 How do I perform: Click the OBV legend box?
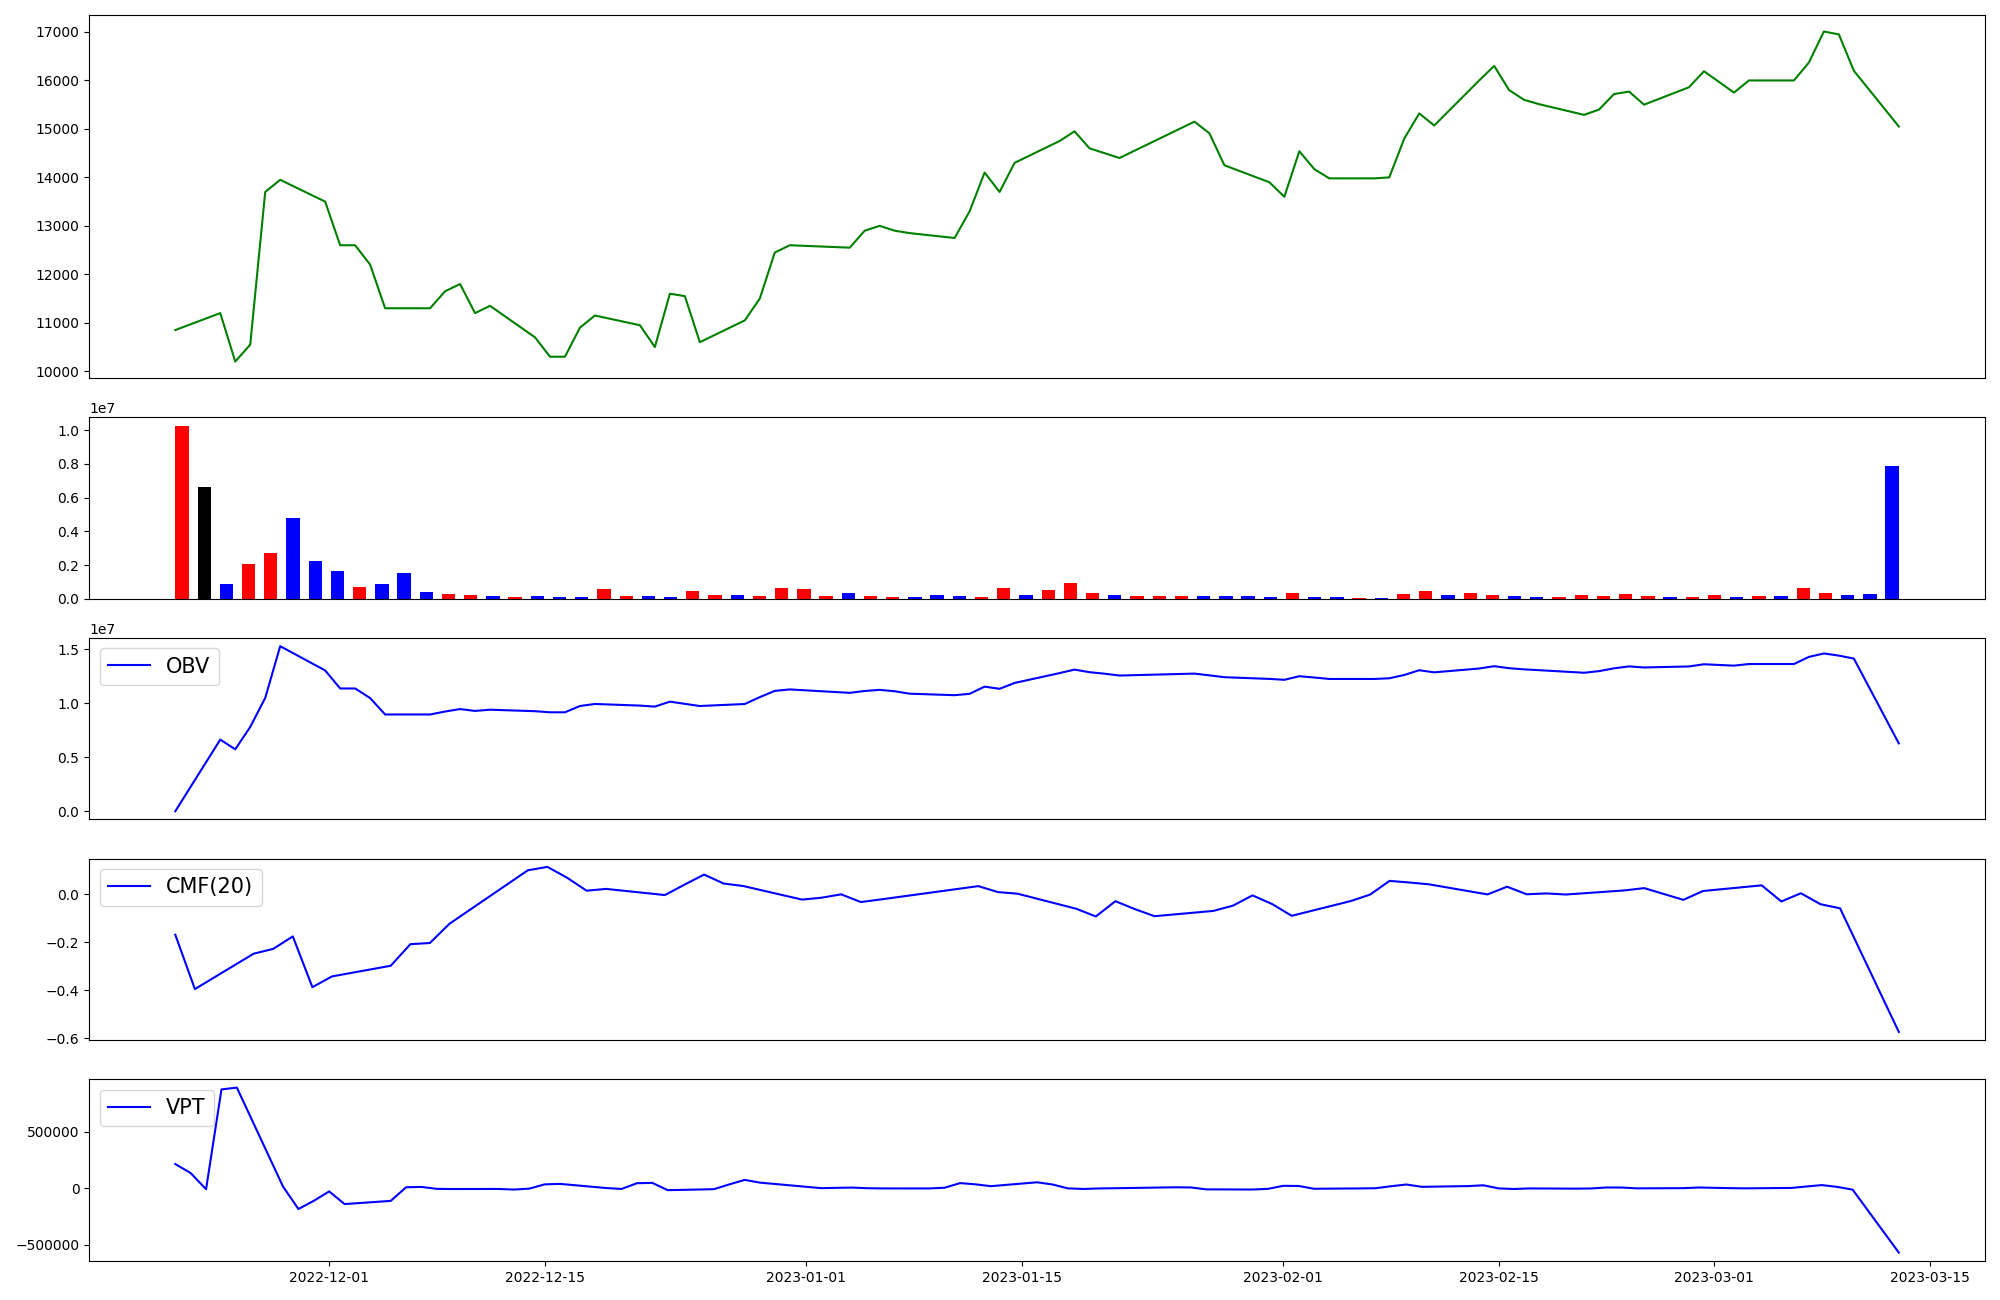tap(160, 666)
